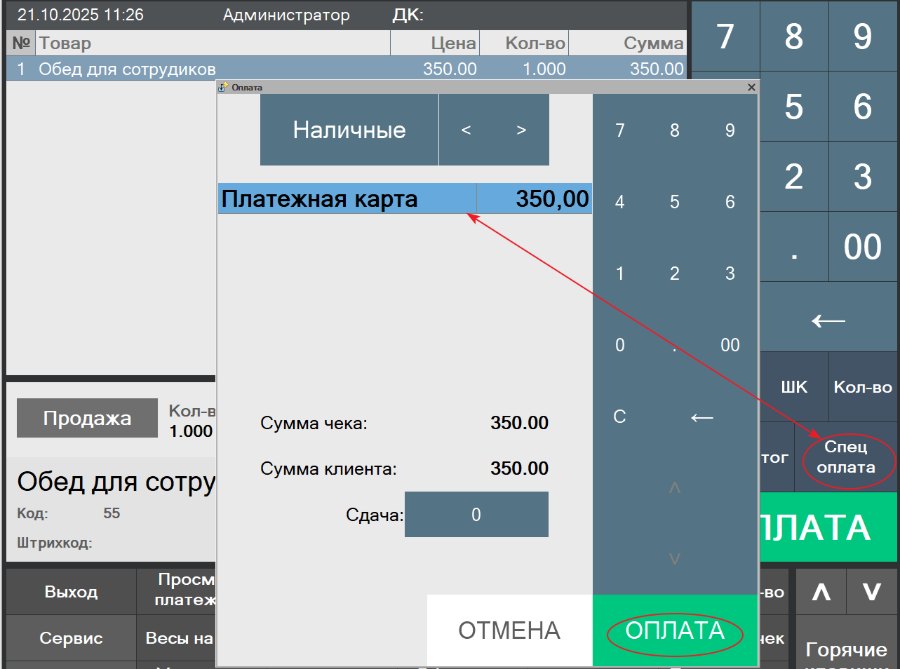Tap large 00 on main window keypad
This screenshot has height=669, width=900.
click(863, 247)
